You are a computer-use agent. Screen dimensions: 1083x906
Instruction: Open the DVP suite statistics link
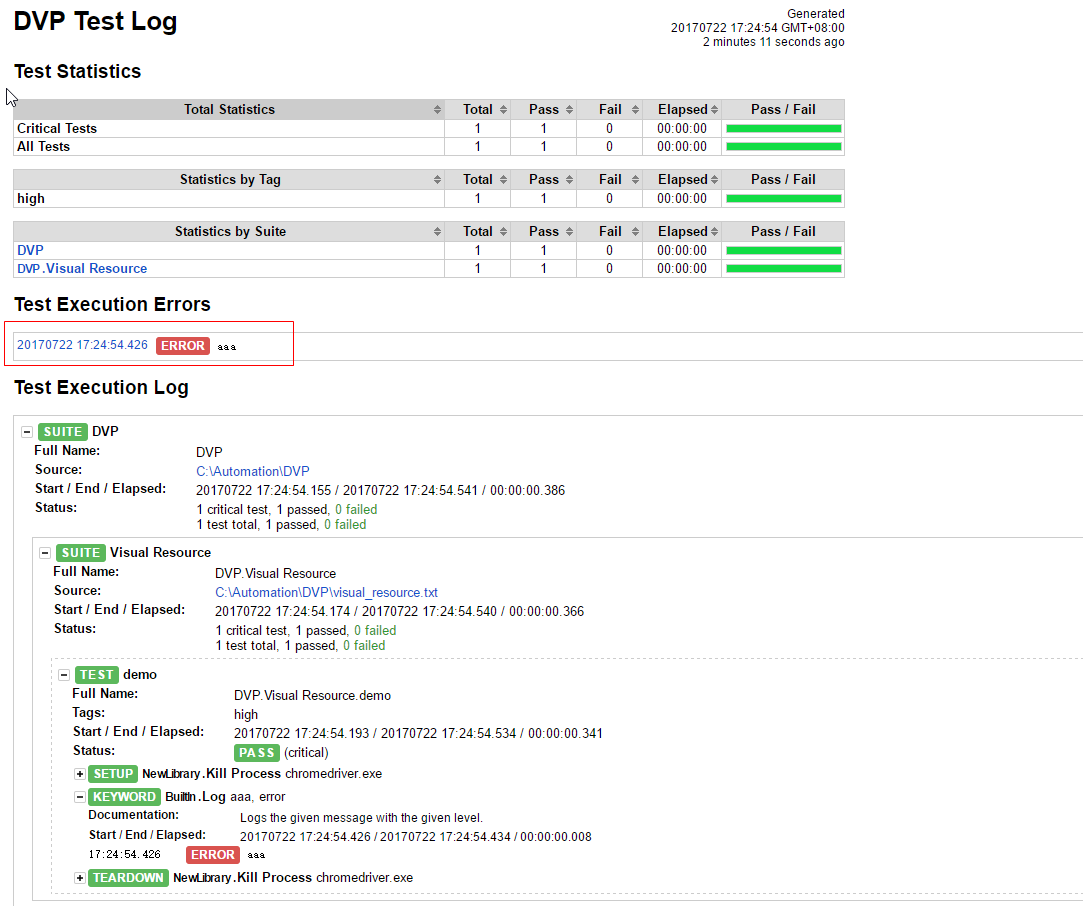point(30,250)
